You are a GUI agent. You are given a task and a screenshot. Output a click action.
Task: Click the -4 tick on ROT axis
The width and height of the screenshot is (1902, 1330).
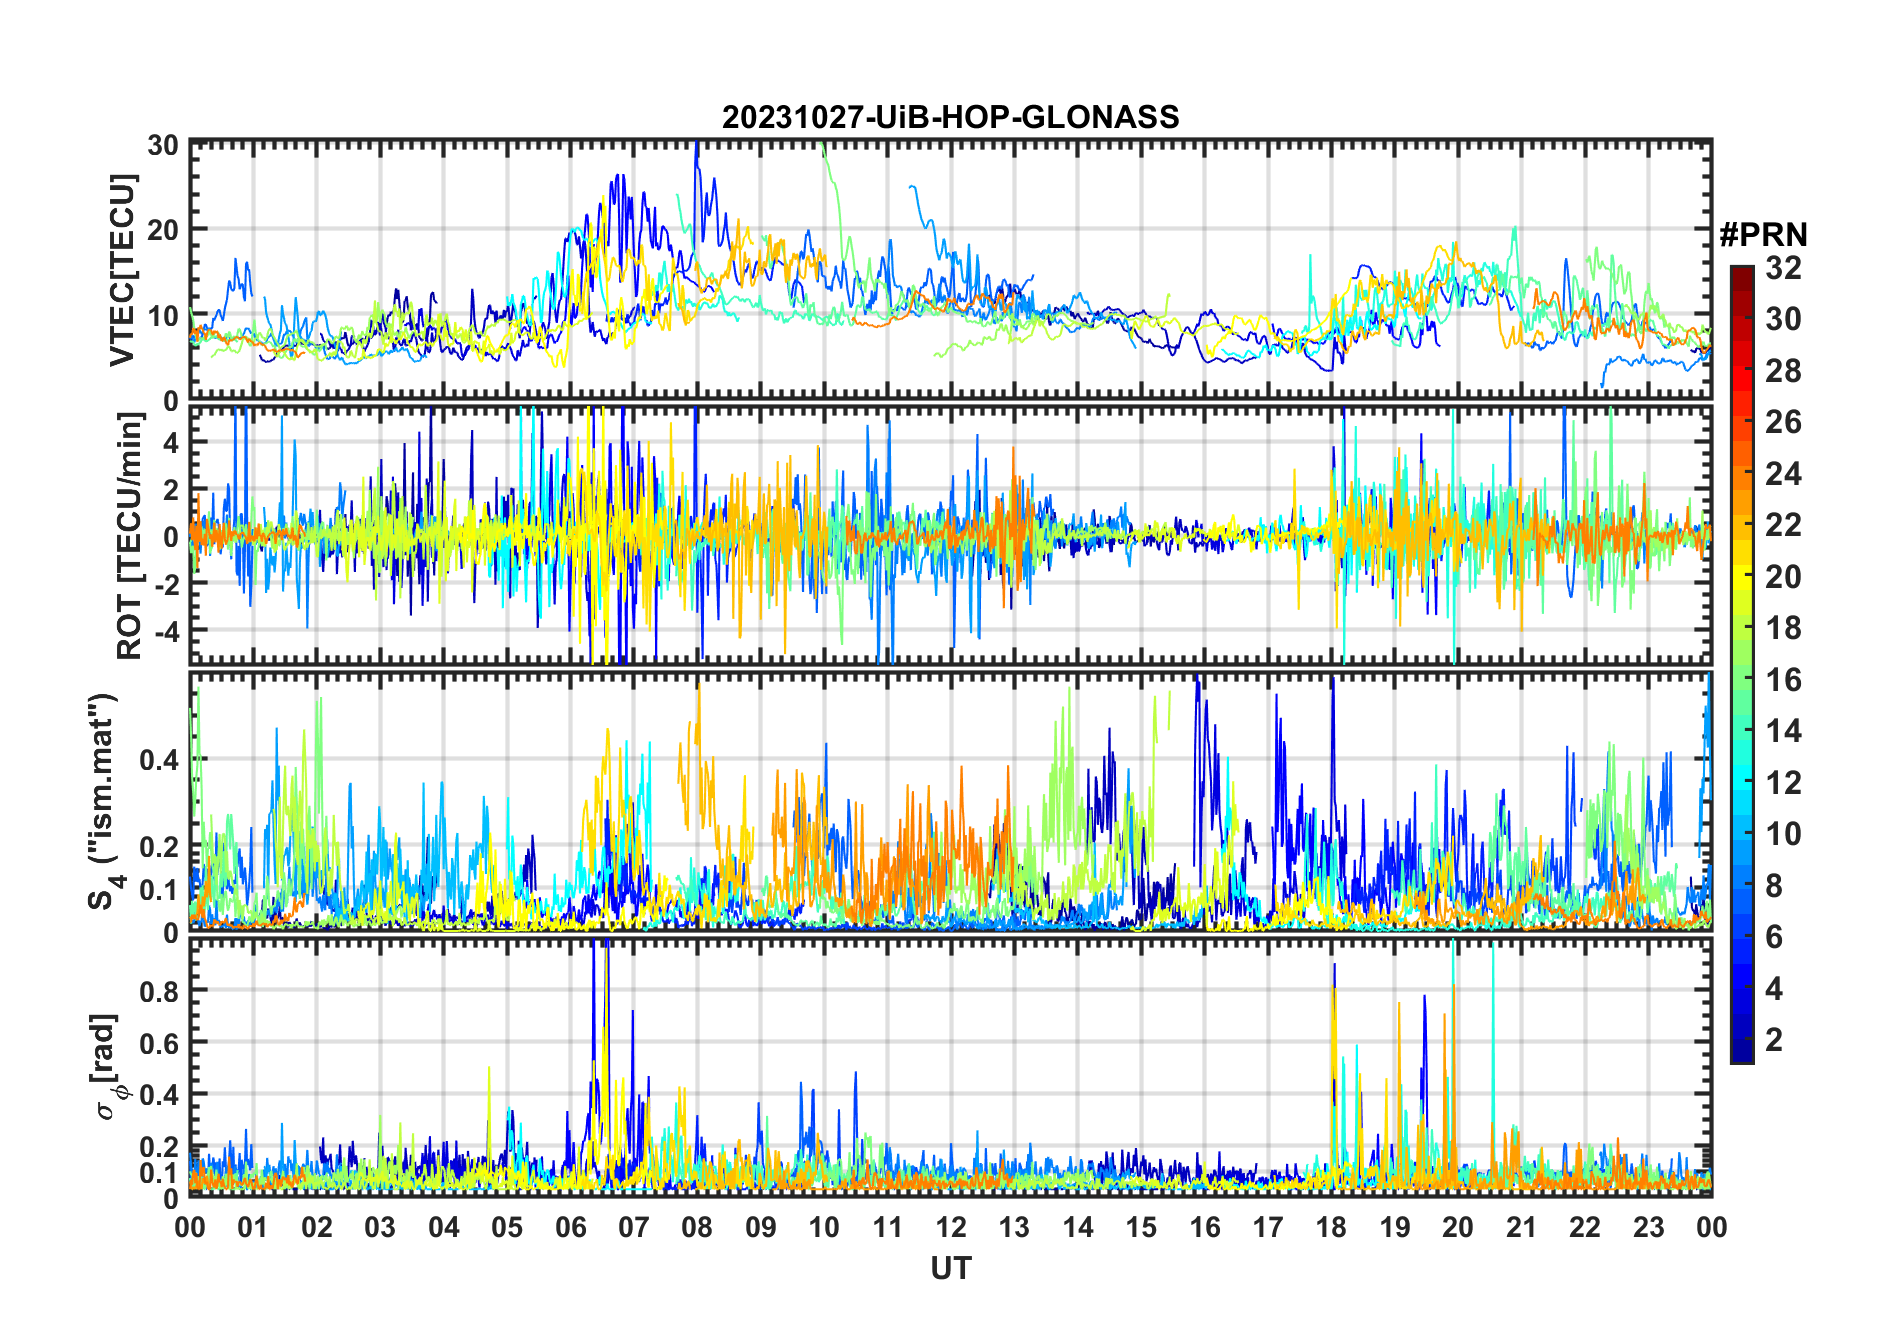[163, 632]
